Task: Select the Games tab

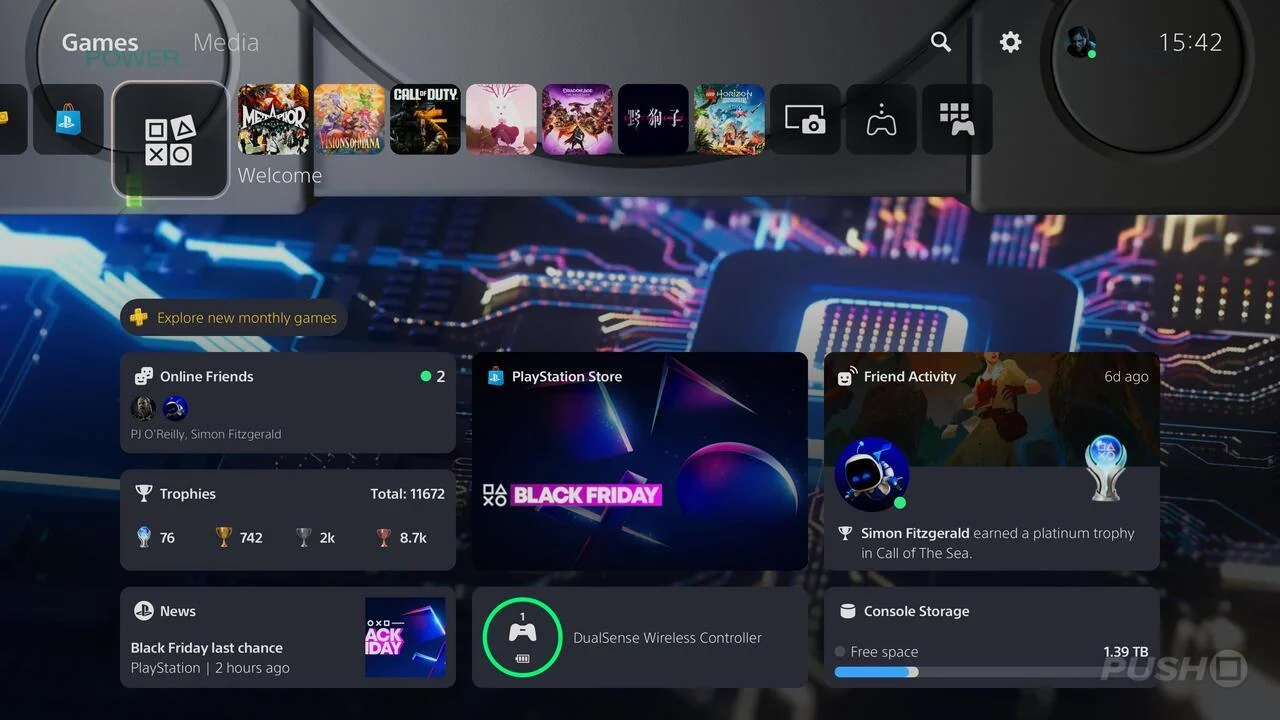Action: pyautogui.click(x=99, y=42)
